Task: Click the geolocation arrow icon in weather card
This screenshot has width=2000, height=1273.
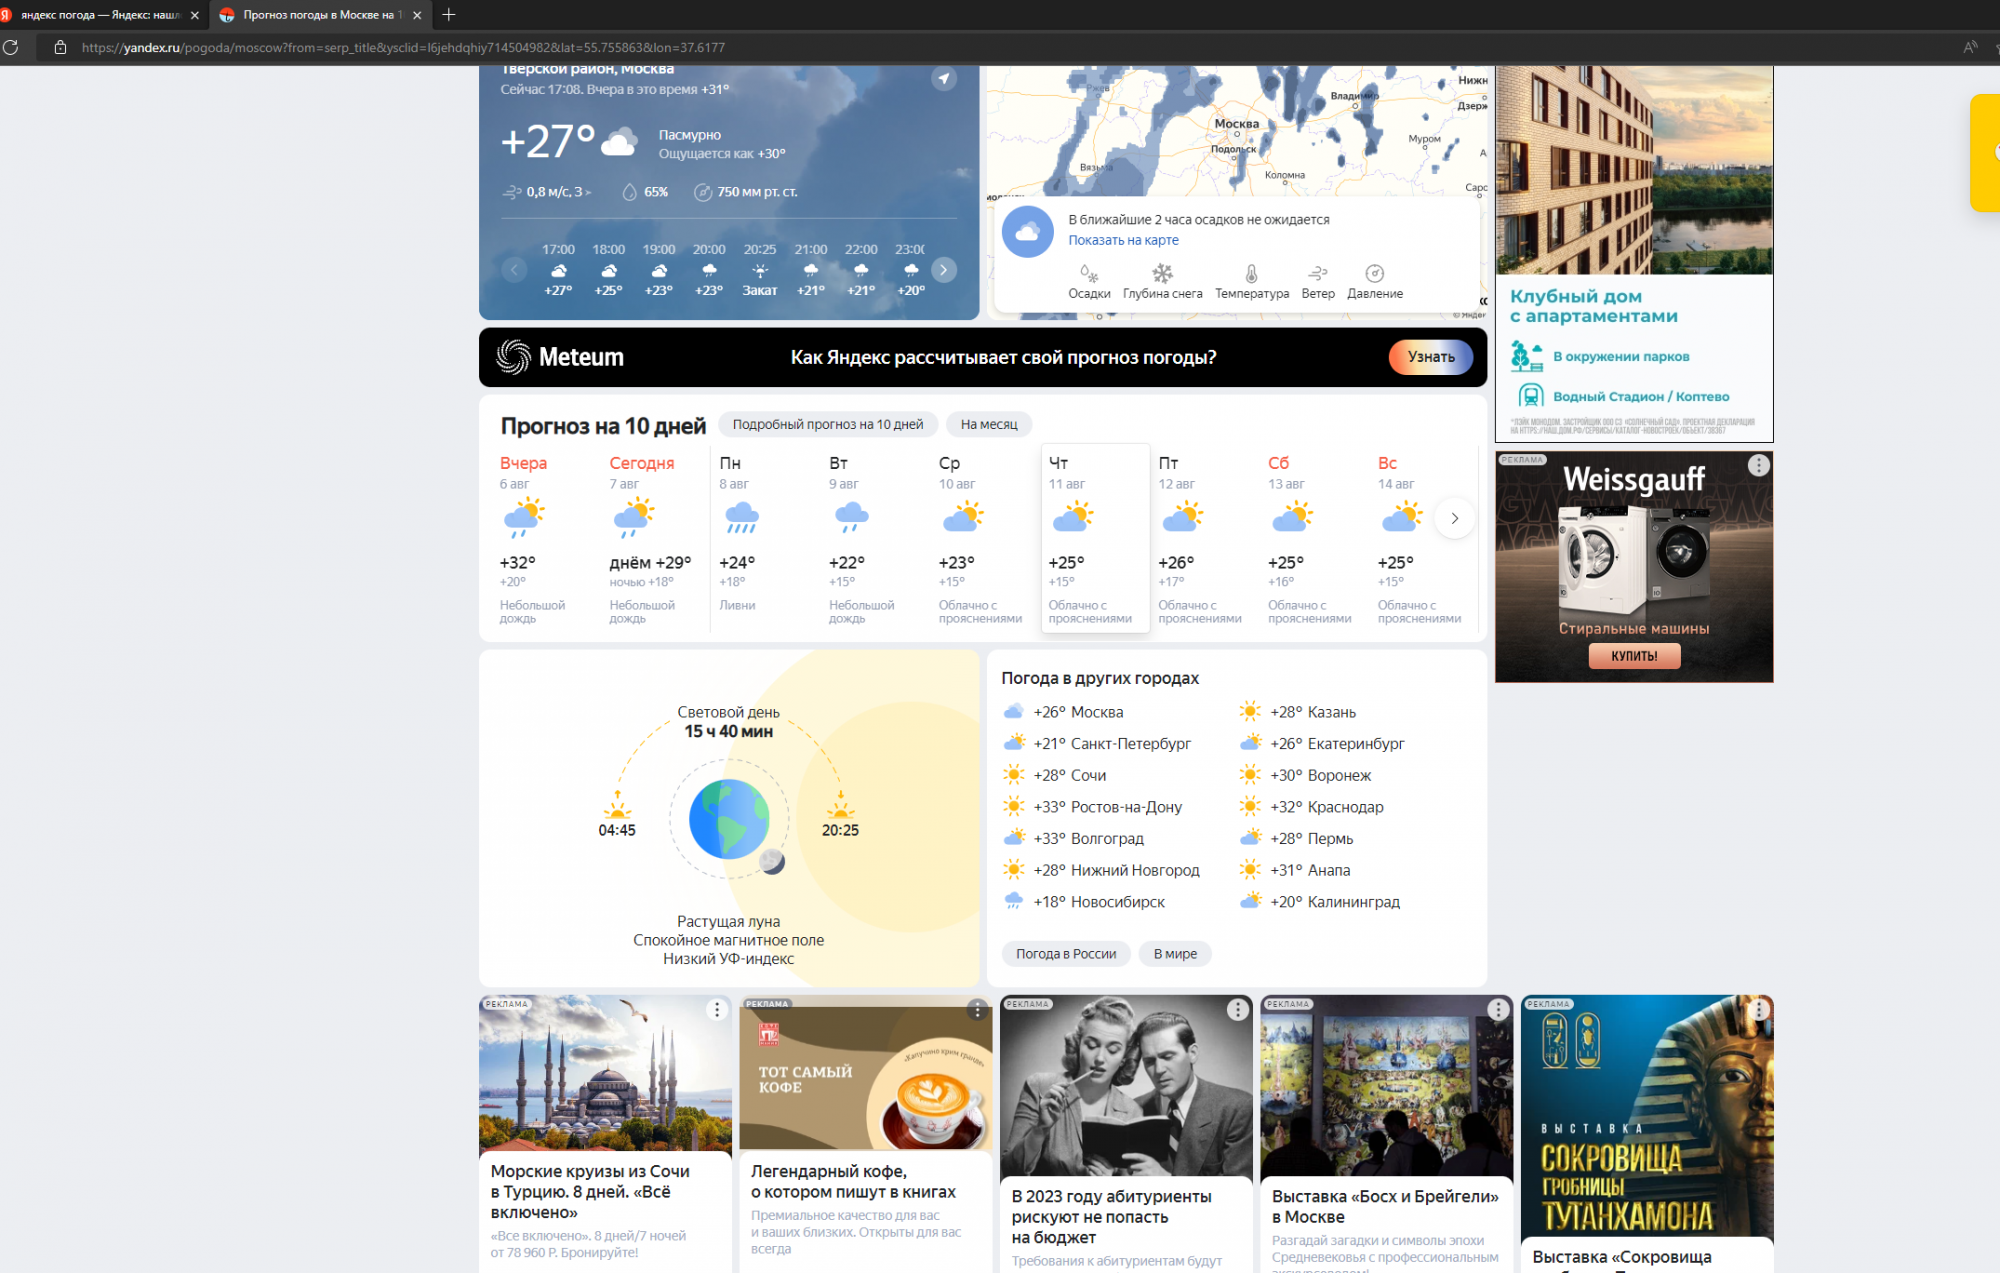Action: (944, 79)
